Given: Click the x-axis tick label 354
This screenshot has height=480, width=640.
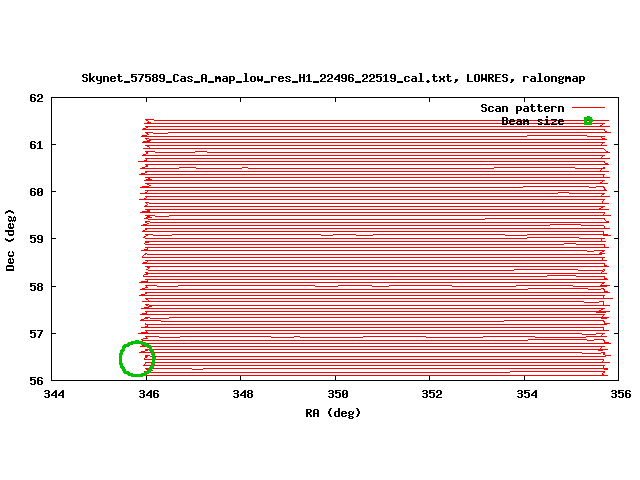Looking at the screenshot, I should [527, 394].
